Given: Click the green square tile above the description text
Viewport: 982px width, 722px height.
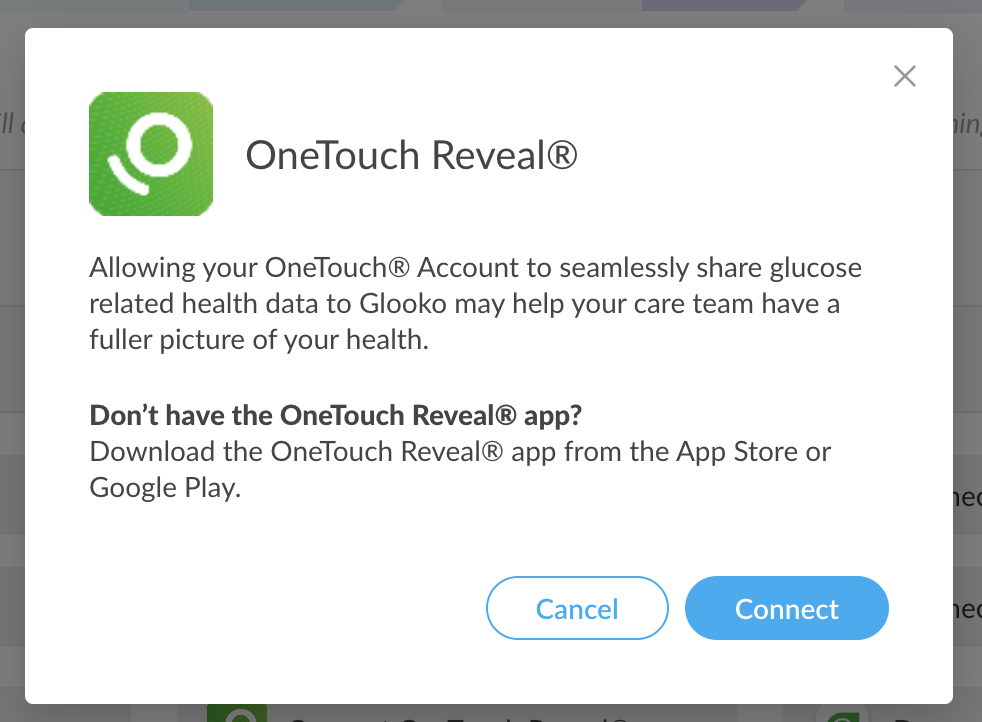Looking at the screenshot, I should click(151, 153).
